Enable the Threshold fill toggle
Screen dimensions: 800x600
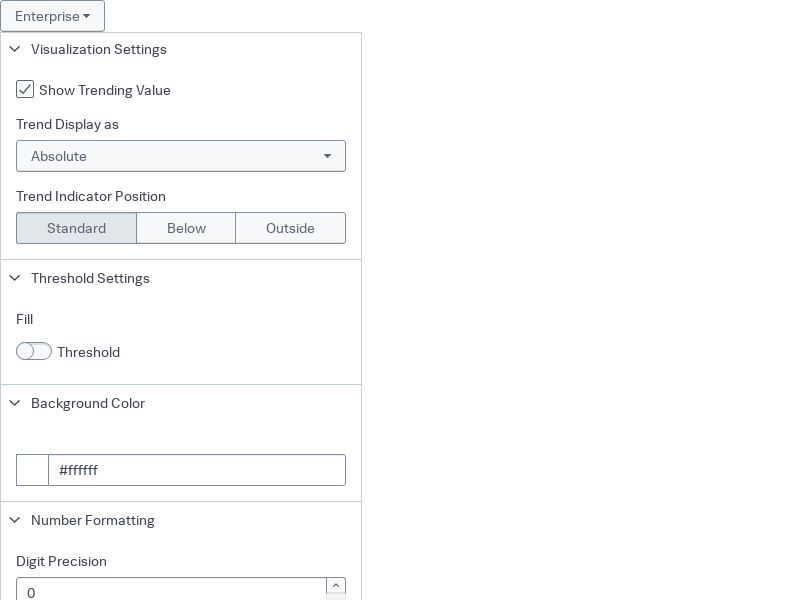(34, 351)
